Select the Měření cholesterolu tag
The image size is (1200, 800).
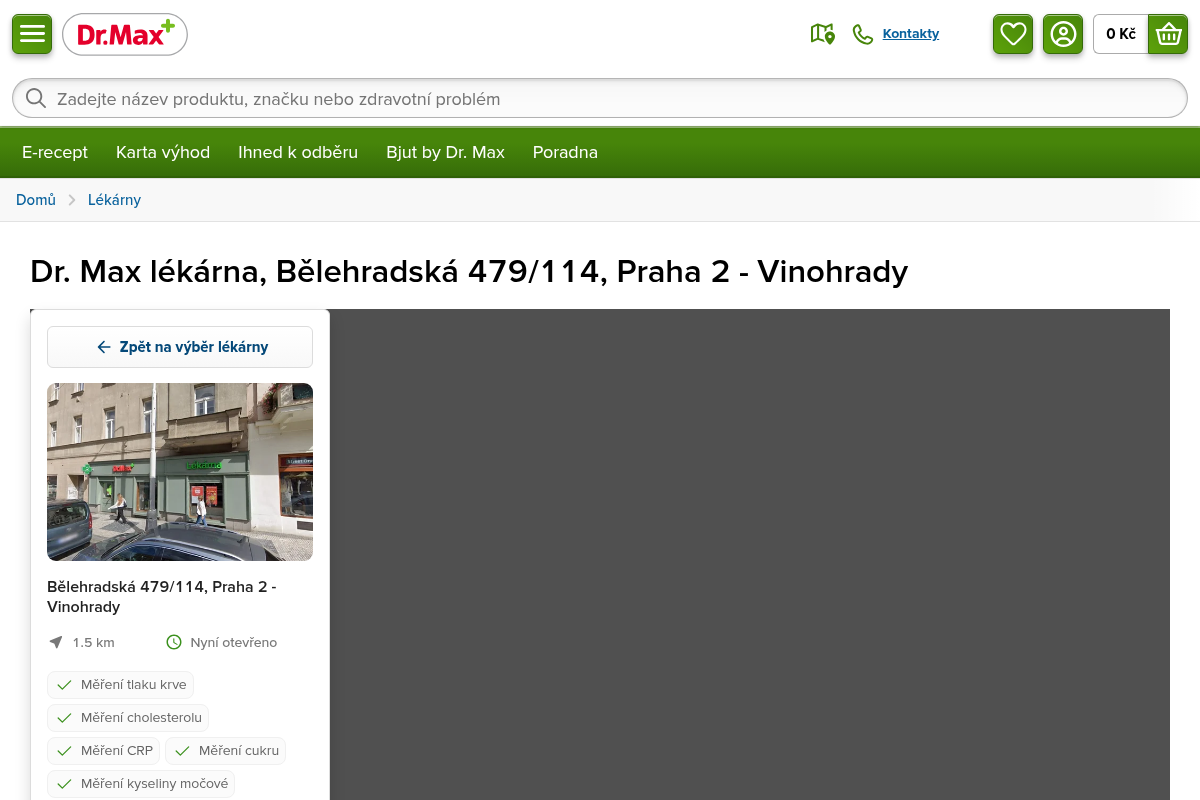[x=128, y=718]
